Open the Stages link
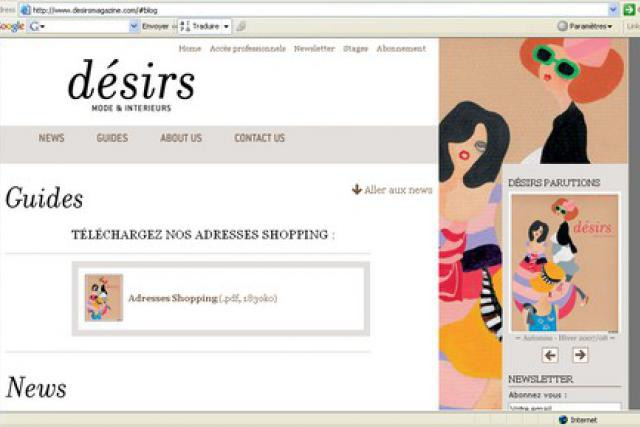 pyautogui.click(x=356, y=49)
